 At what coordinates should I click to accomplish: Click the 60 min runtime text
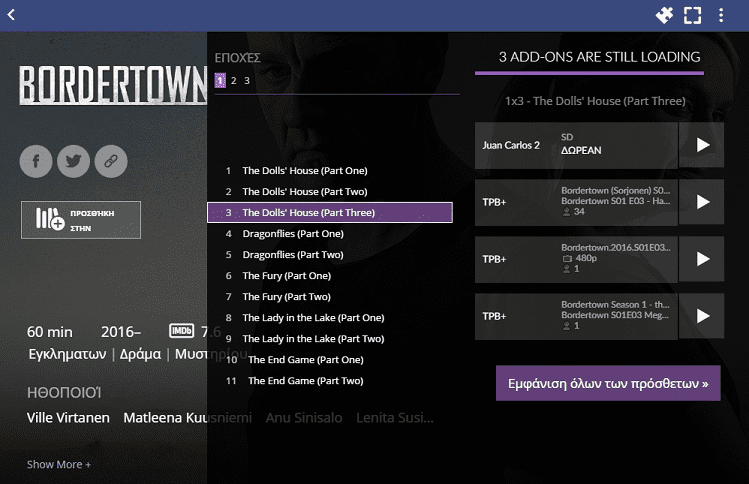[x=50, y=332]
